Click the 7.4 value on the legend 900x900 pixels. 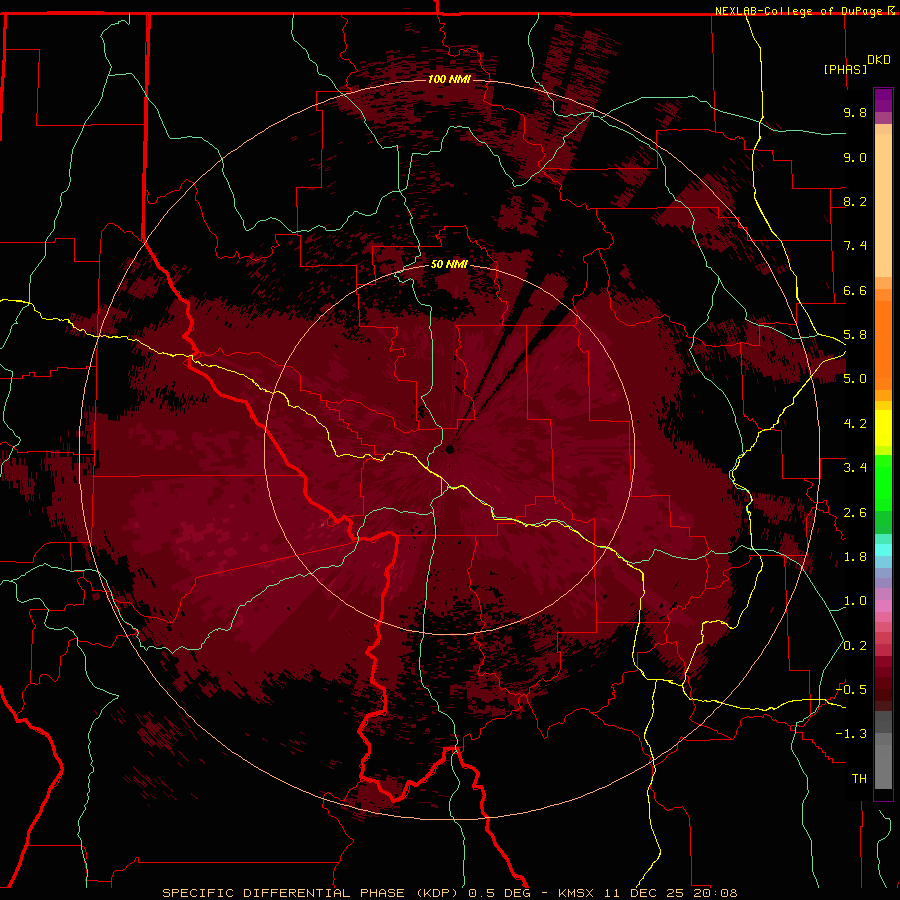click(x=855, y=246)
